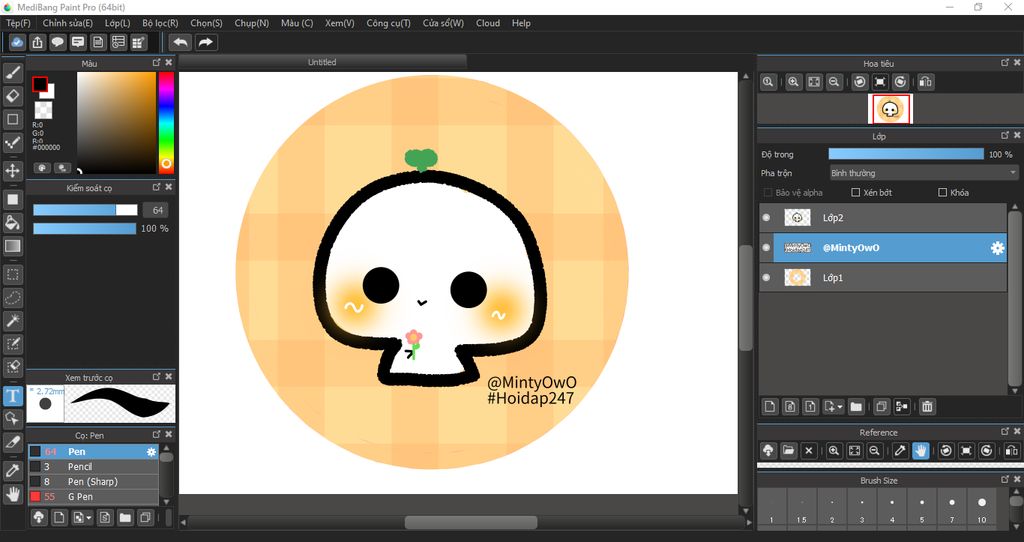The width and height of the screenshot is (1024, 542).
Task: Open the Tệp(F) menu
Action: point(18,23)
